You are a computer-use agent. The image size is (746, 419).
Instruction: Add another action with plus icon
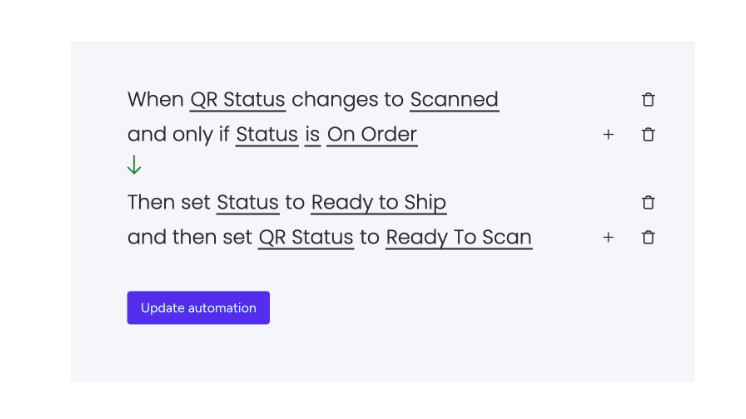[608, 237]
